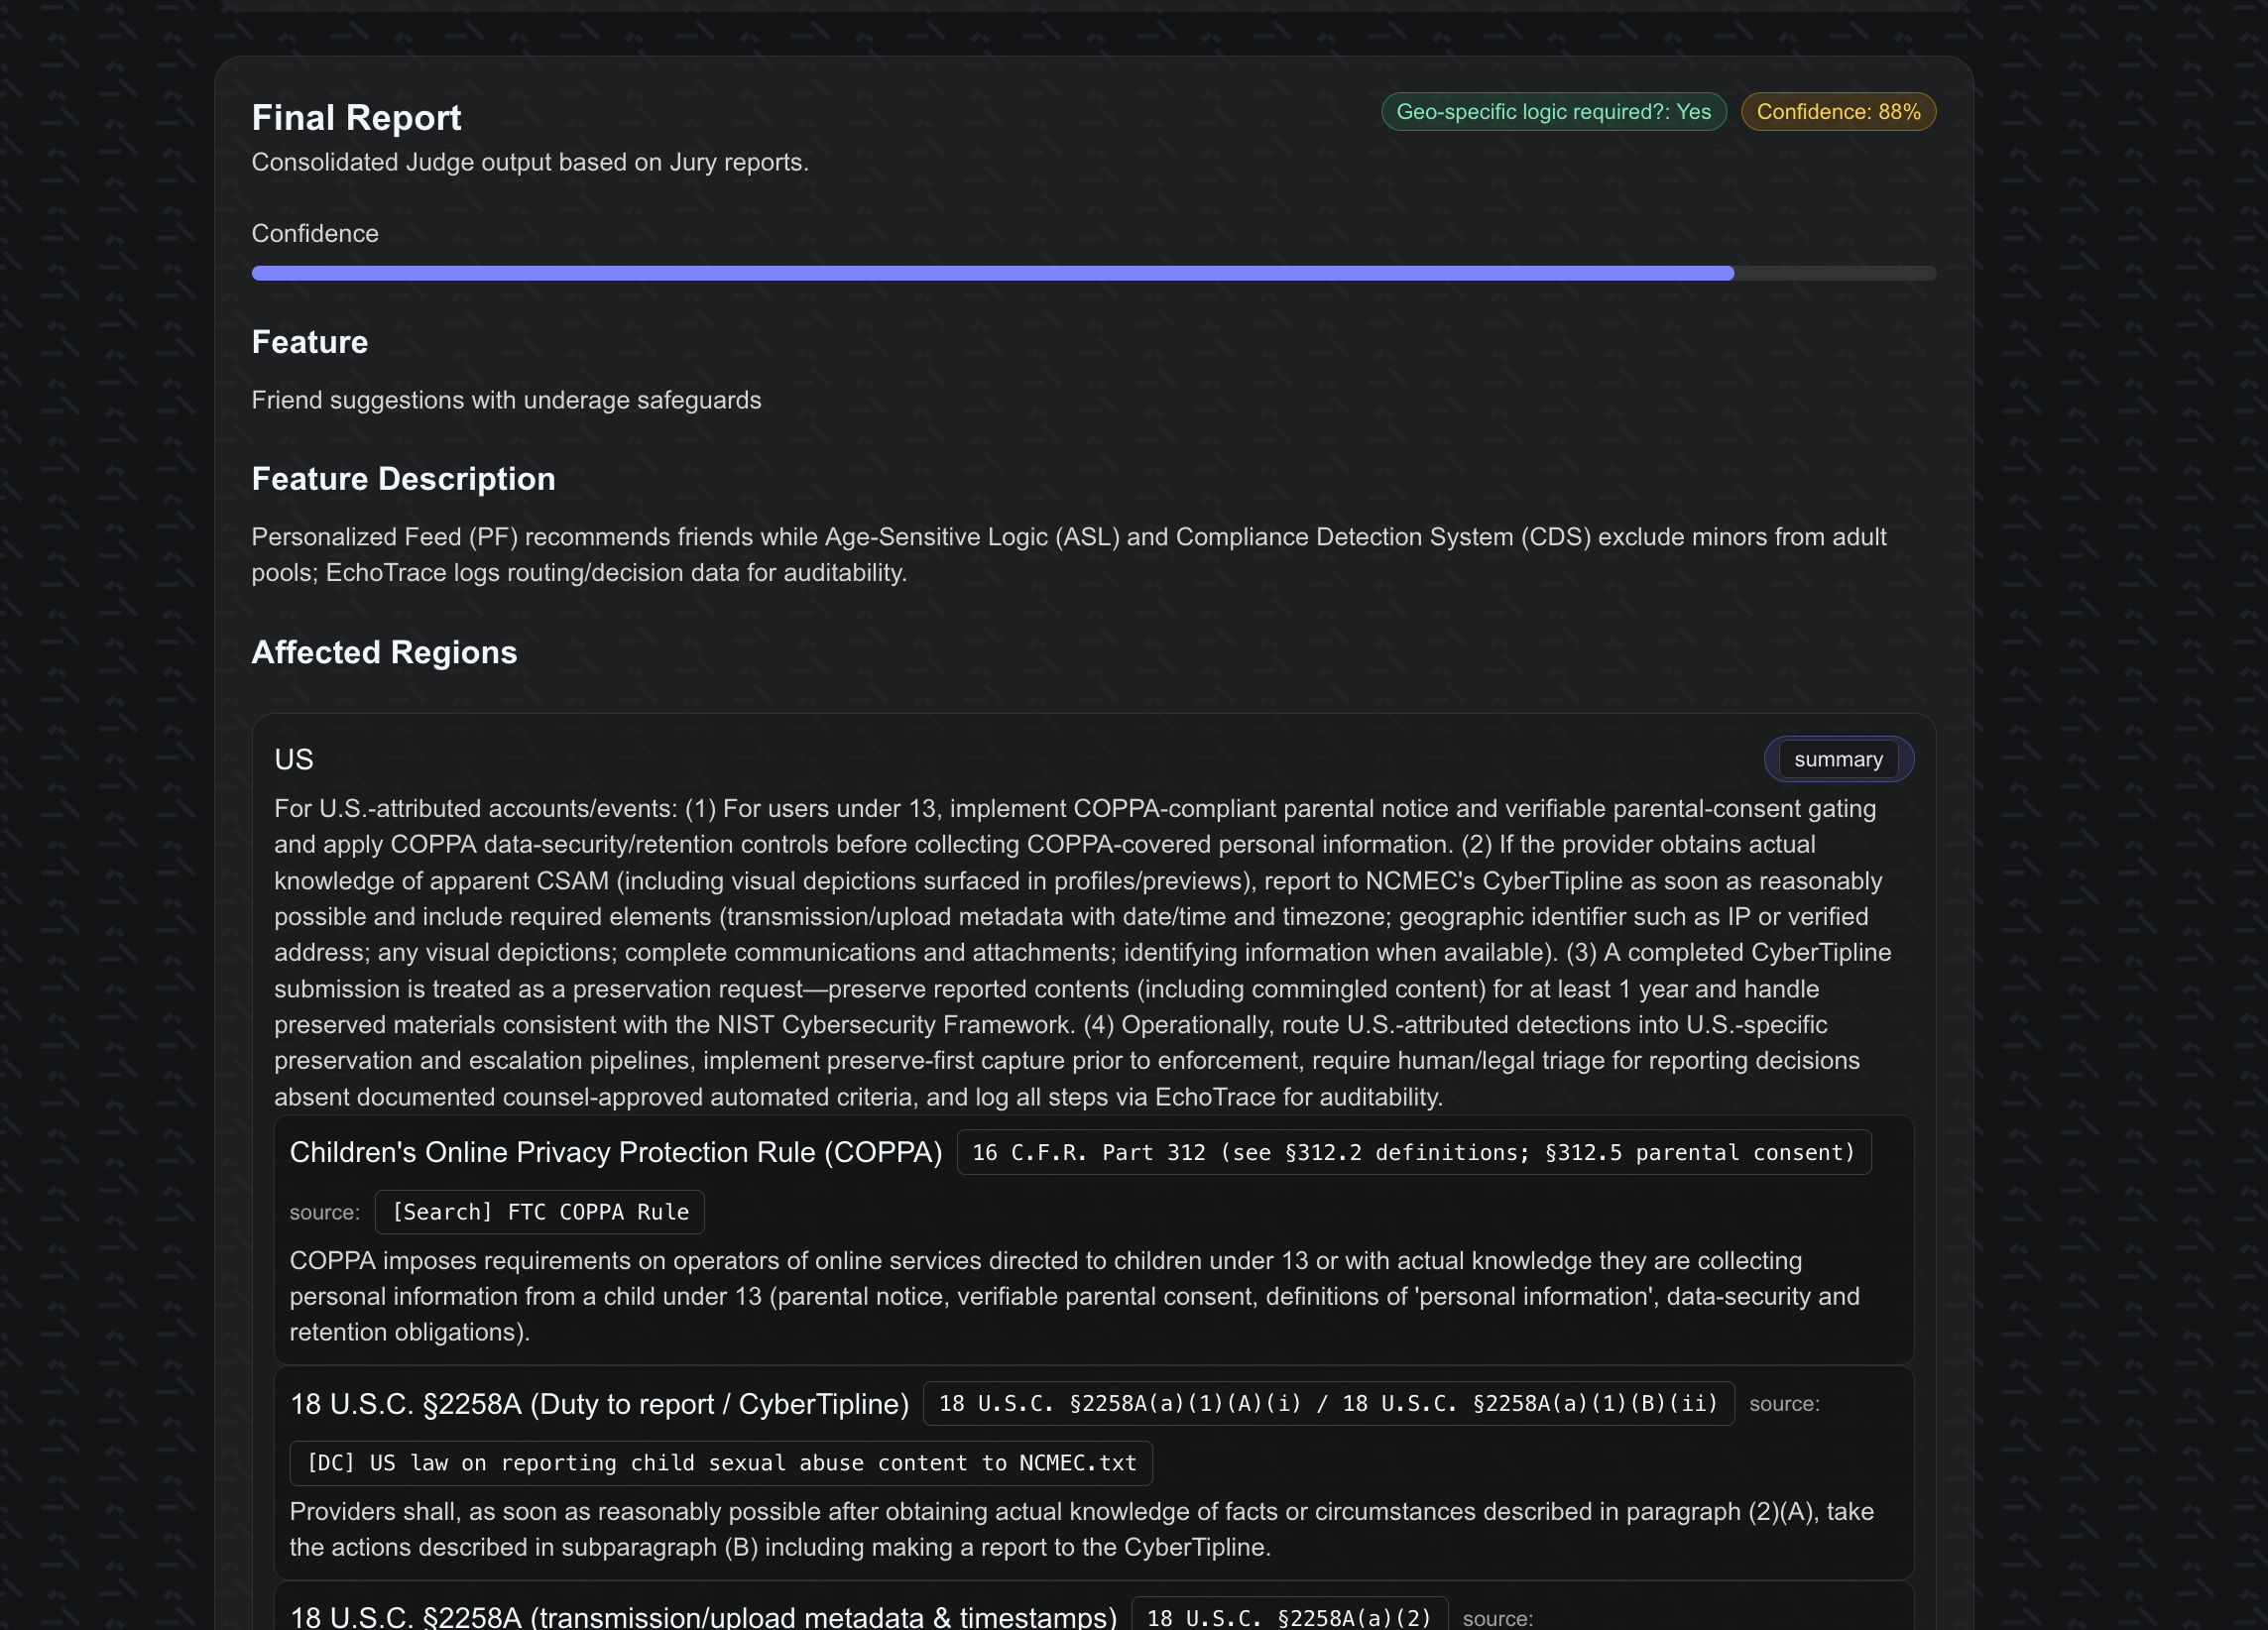This screenshot has width=2268, height=1630.
Task: Click the Feature Description heading
Action: [x=403, y=479]
